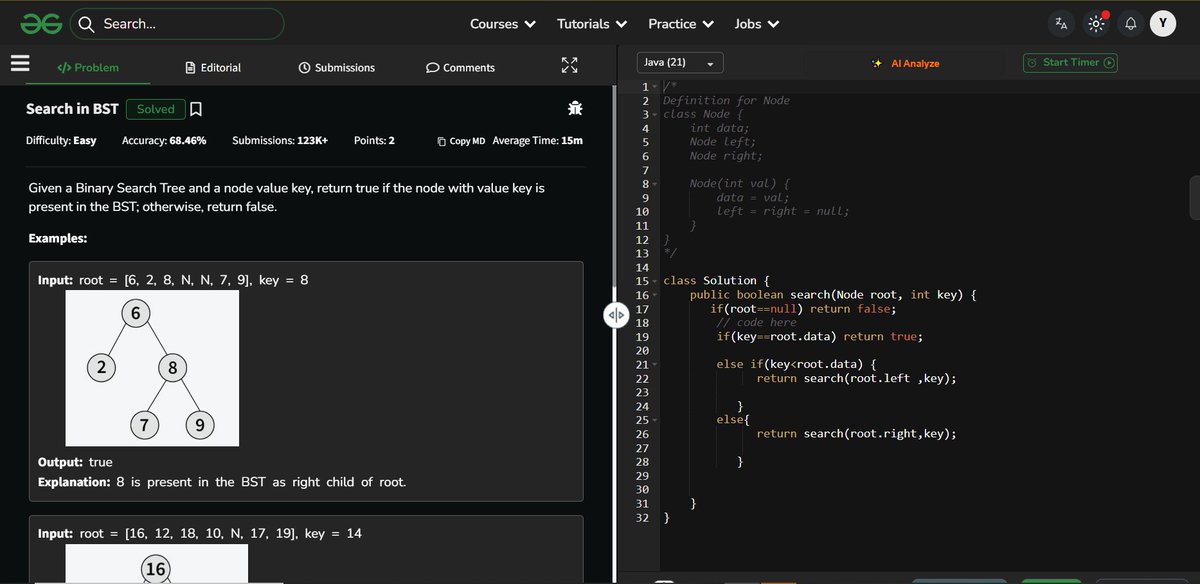The width and height of the screenshot is (1200, 584).
Task: Bookmark the Search in BST problem
Action: tap(196, 108)
